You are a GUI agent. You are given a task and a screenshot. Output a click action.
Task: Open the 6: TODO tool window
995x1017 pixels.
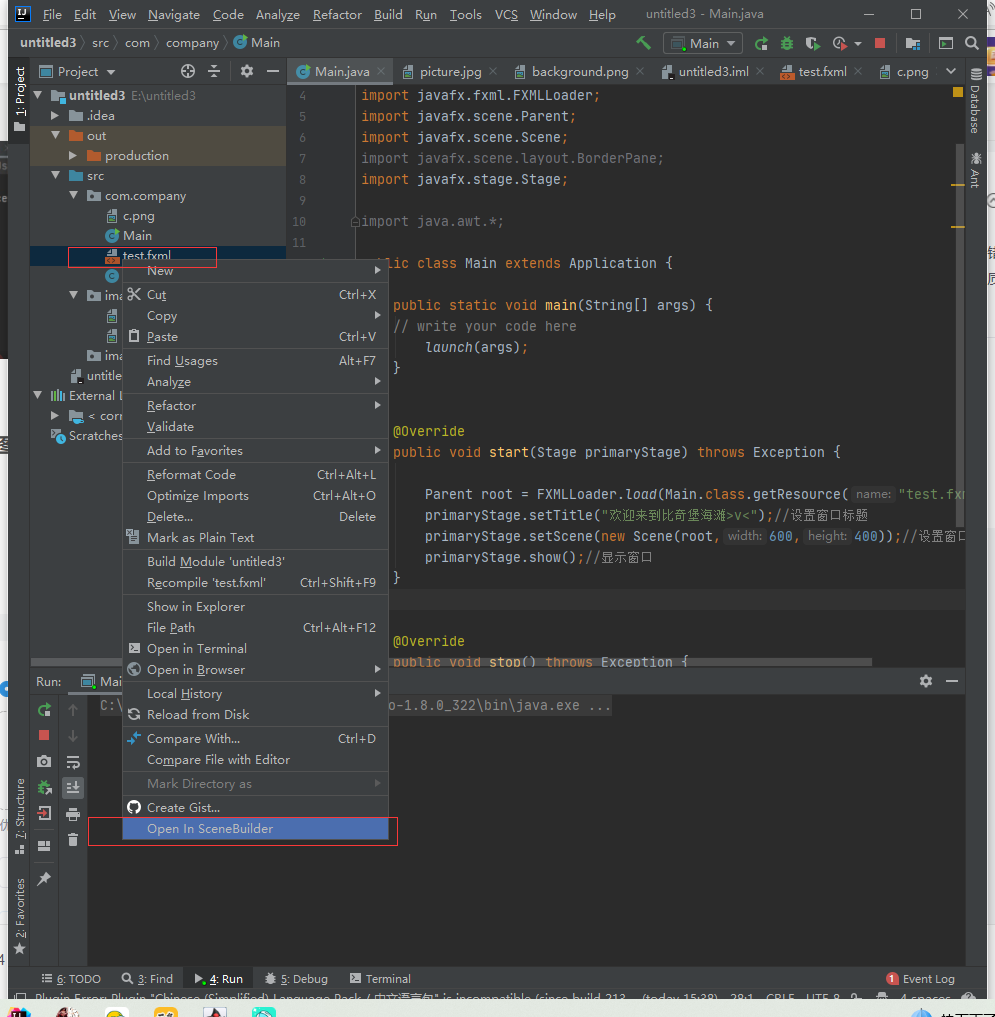[70, 978]
